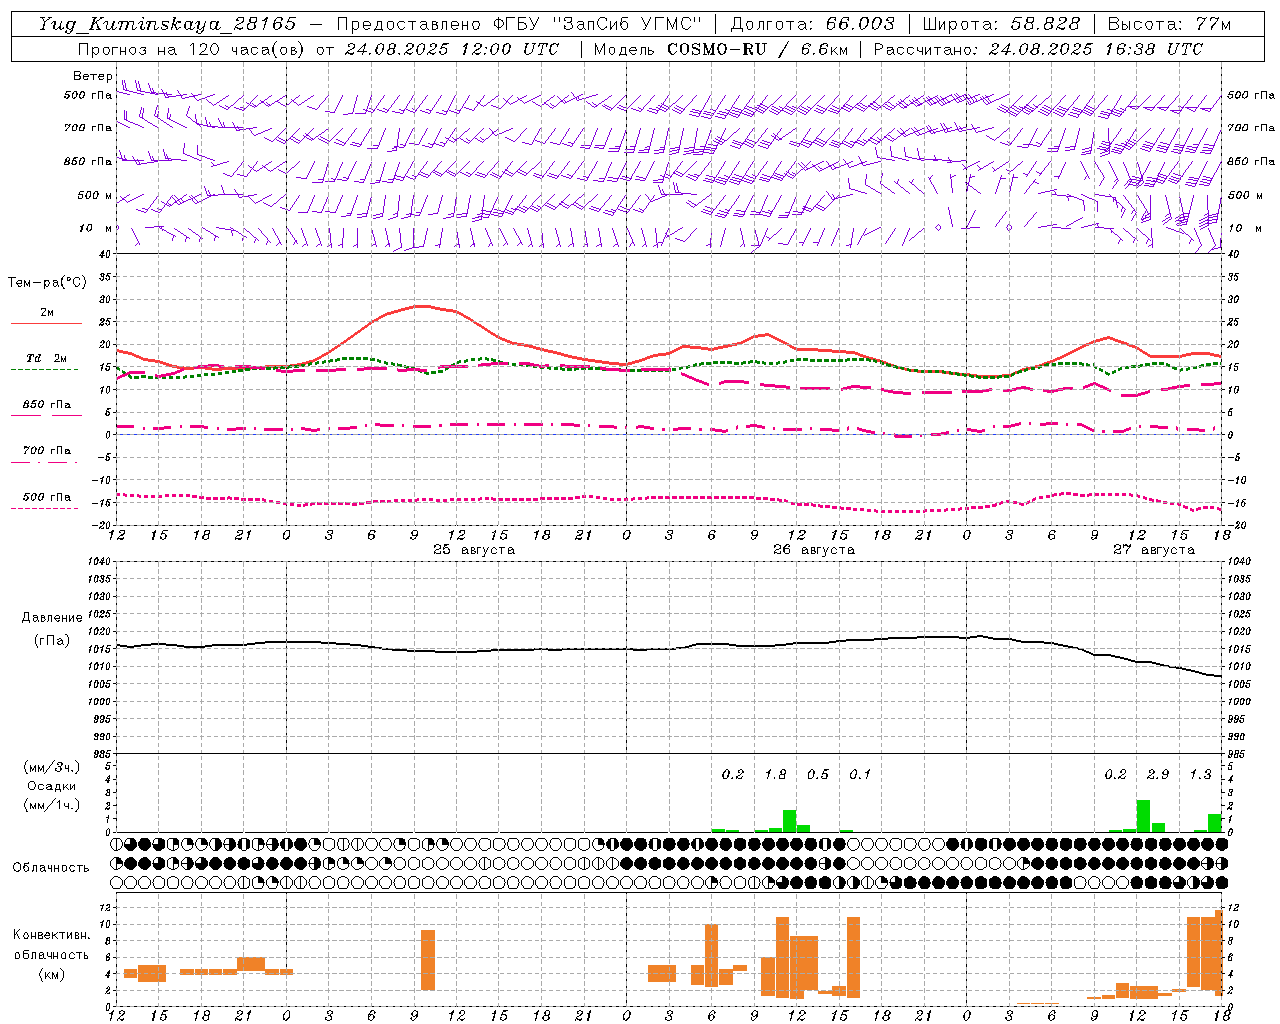Click the Осадки precipitation label
This screenshot has height=1024, width=1280.
(x=52, y=786)
